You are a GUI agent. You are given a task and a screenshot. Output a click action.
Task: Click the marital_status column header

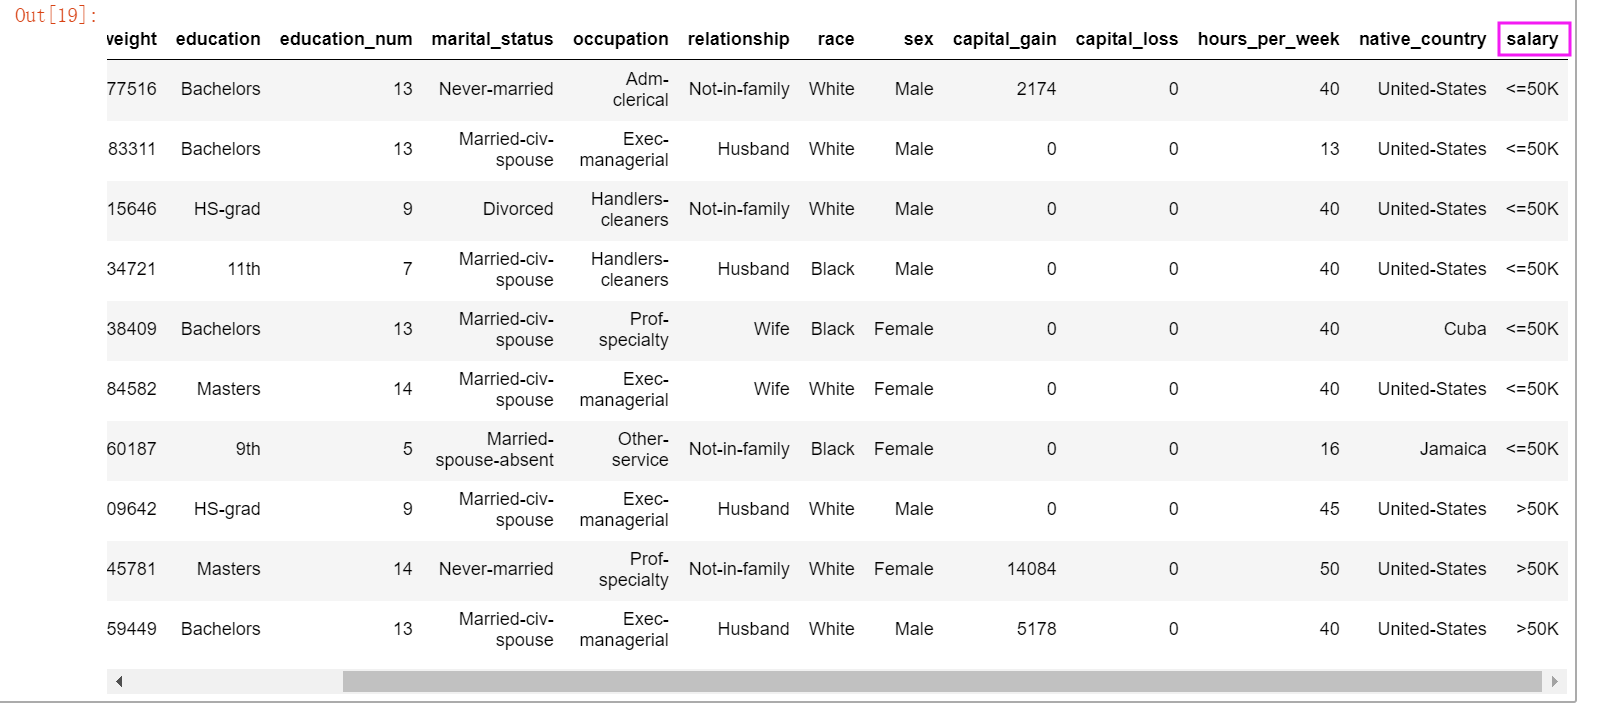pyautogui.click(x=492, y=39)
